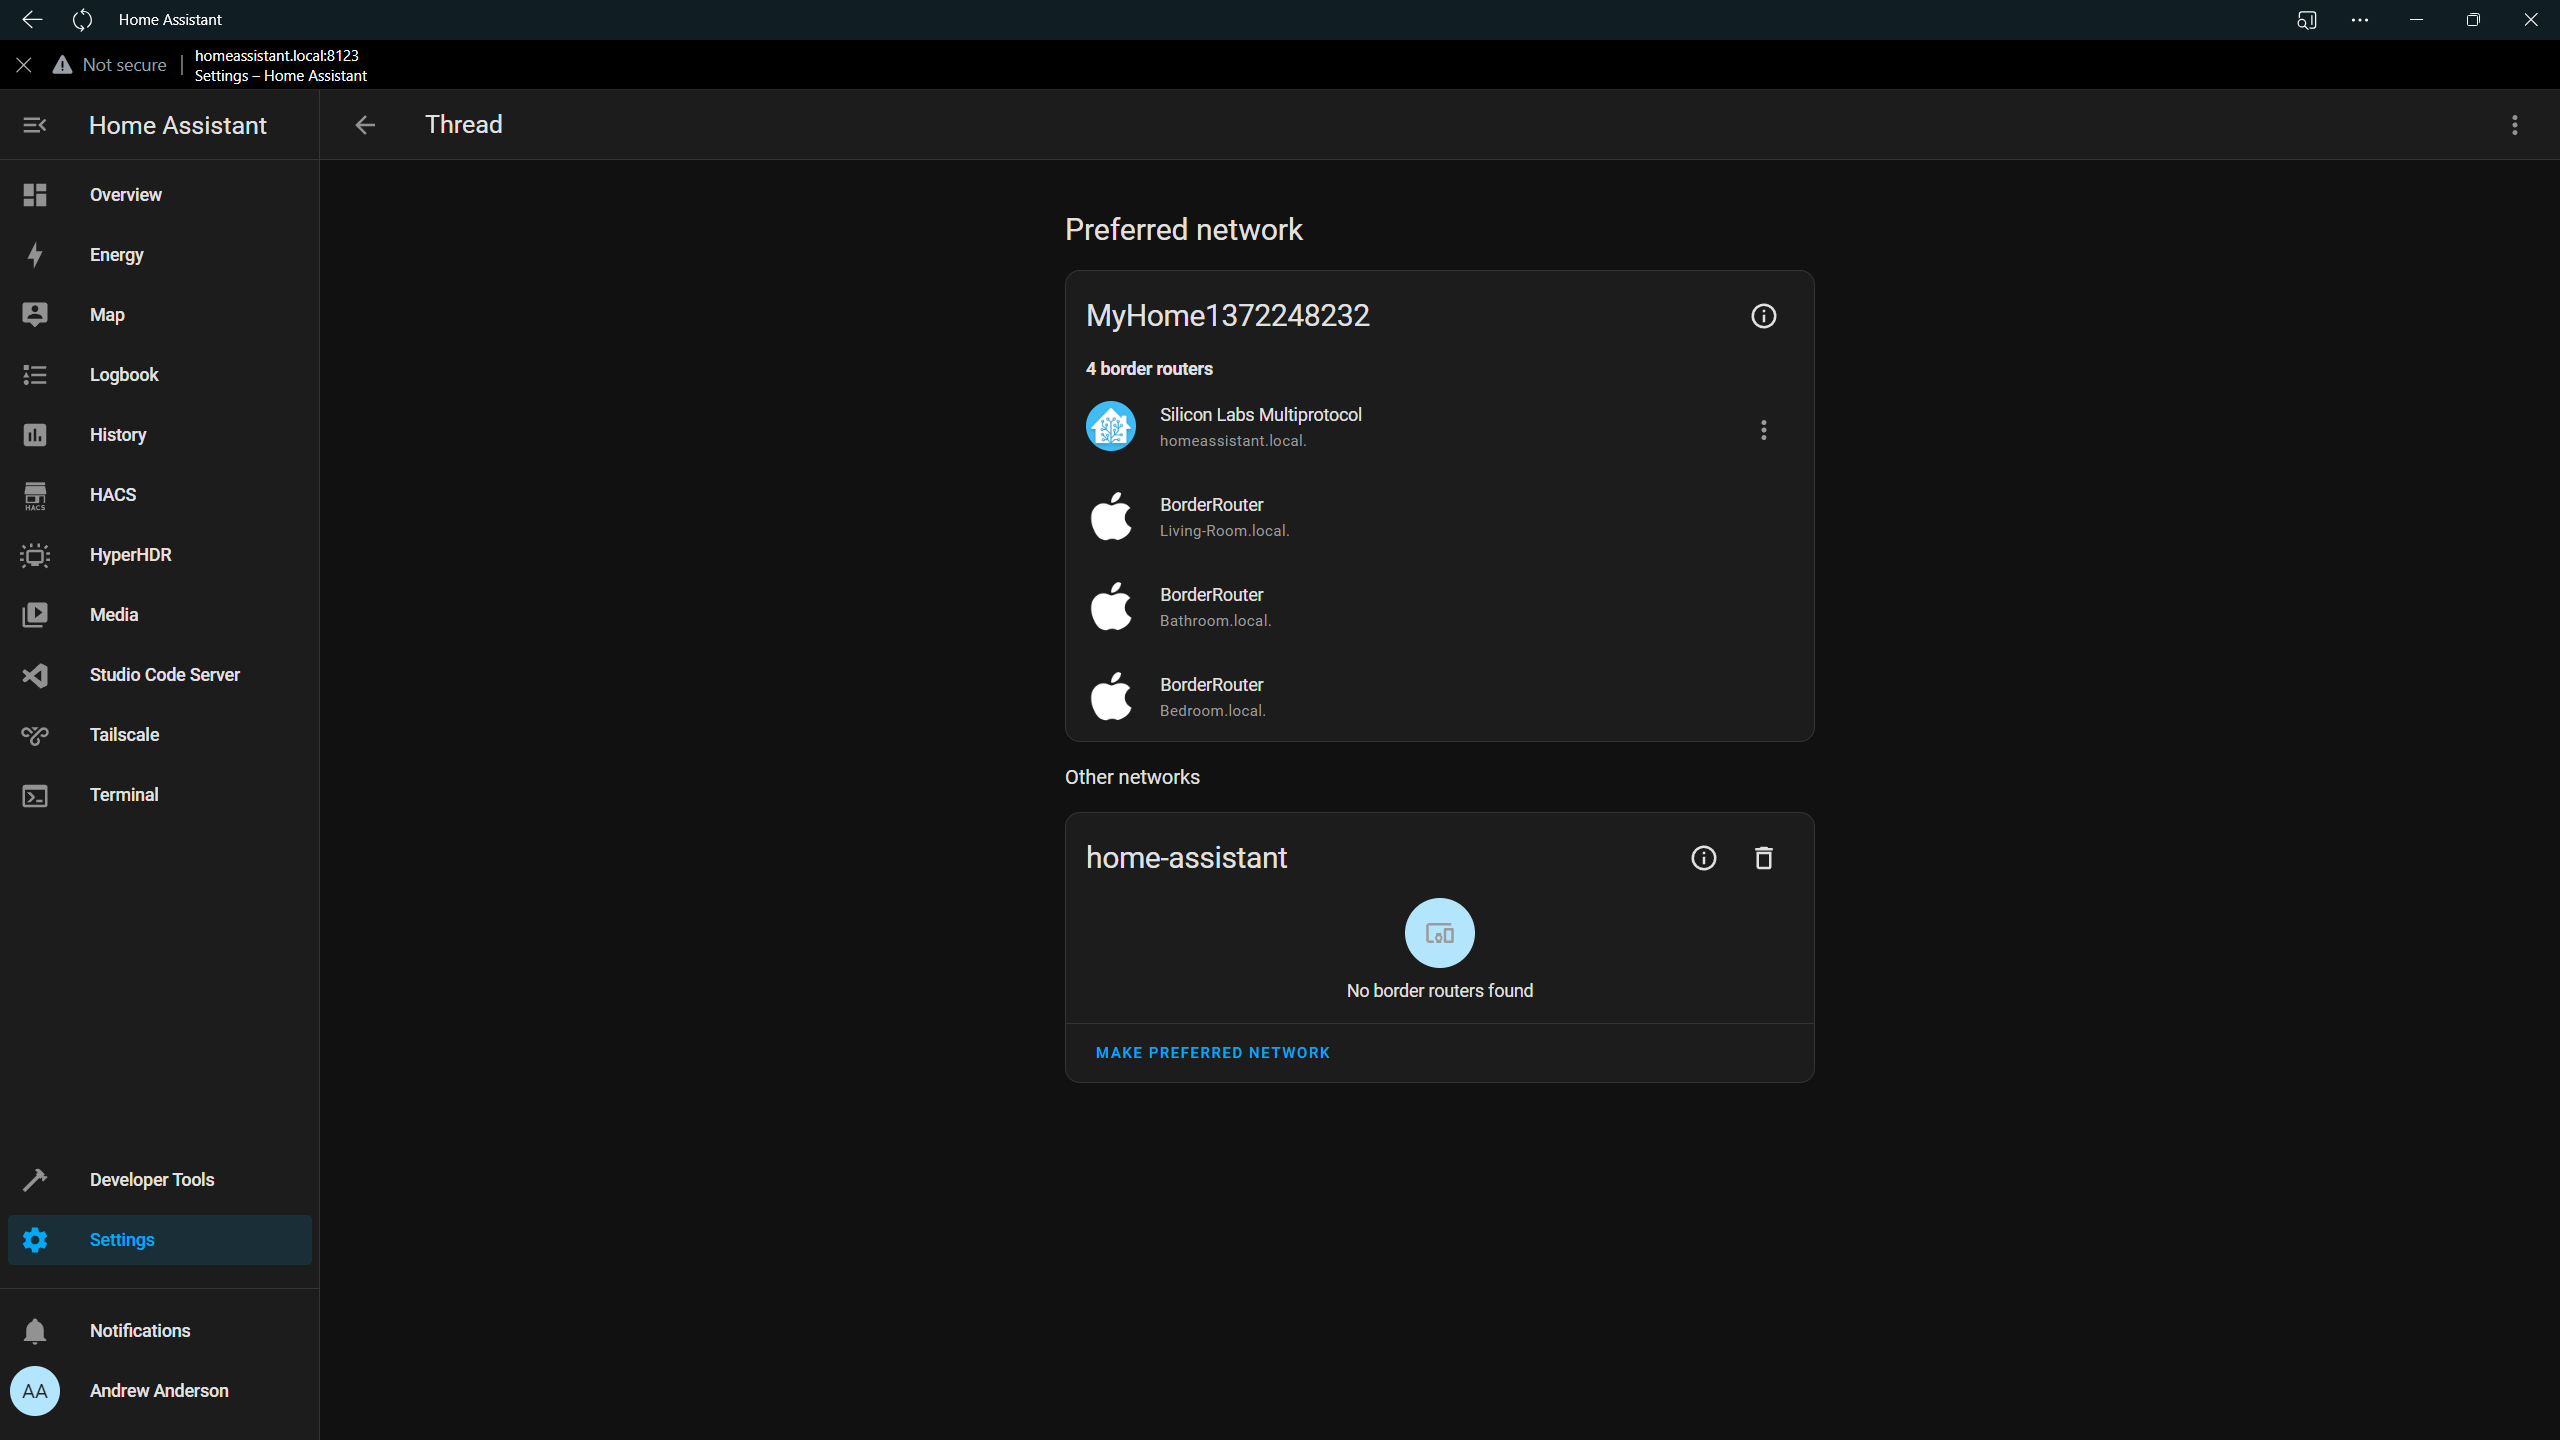
Task: Open Andrew Anderson's profile
Action: pyautogui.click(x=158, y=1390)
